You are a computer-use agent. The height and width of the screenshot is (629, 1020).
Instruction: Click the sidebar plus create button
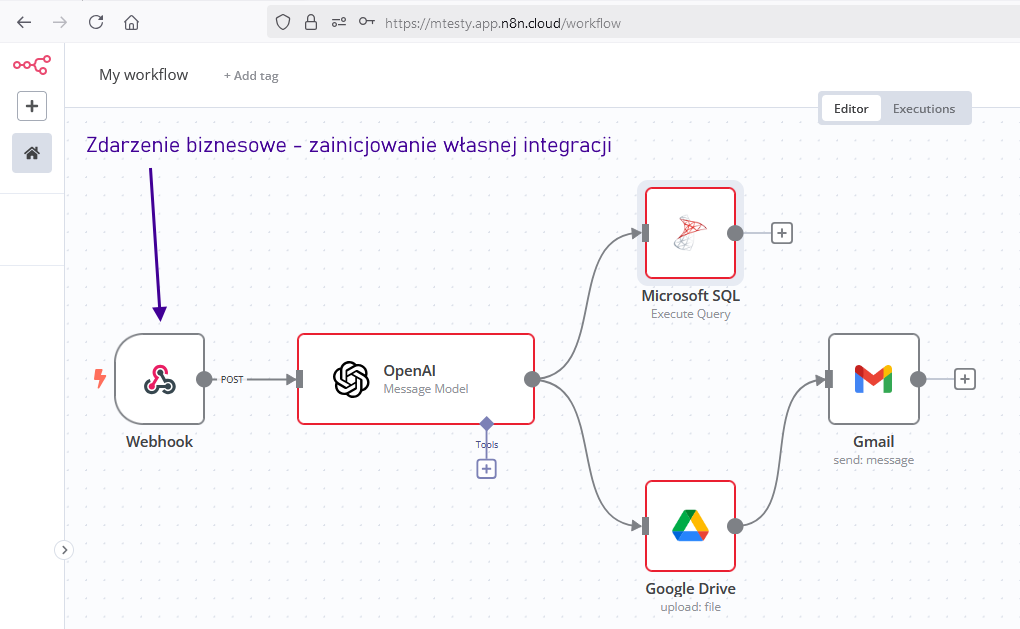pos(32,106)
